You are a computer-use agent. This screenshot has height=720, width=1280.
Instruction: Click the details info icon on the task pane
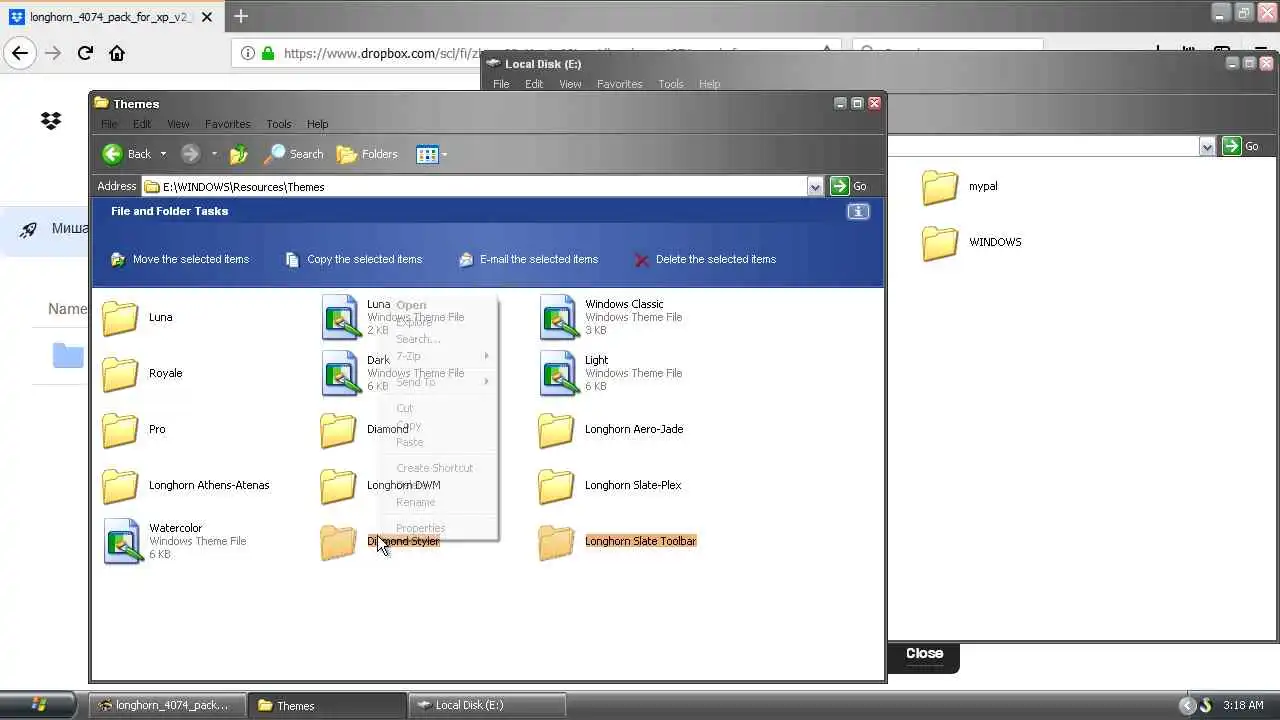[858, 211]
